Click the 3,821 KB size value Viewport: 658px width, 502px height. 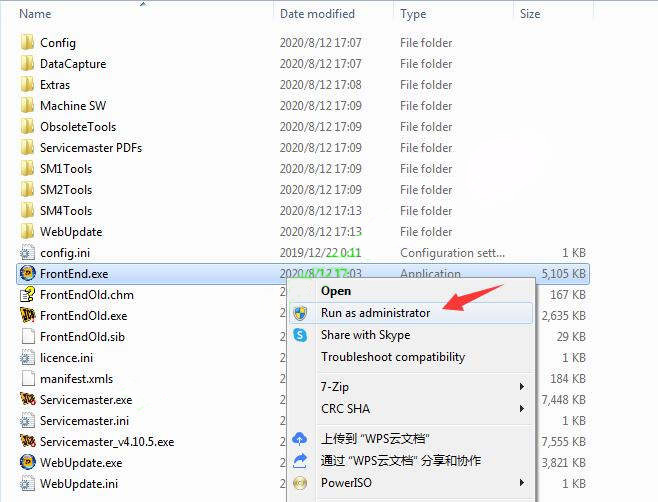pos(564,463)
